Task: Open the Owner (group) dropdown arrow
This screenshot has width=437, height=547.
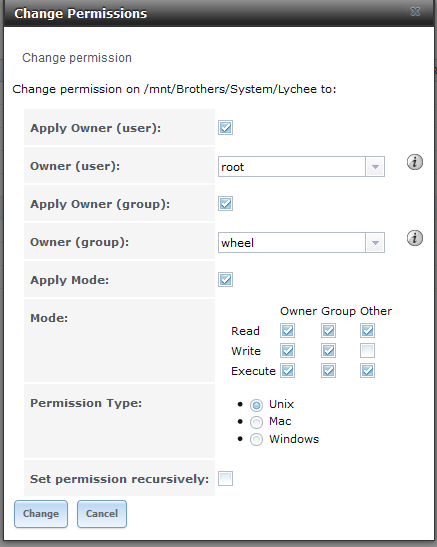Action: coord(375,243)
